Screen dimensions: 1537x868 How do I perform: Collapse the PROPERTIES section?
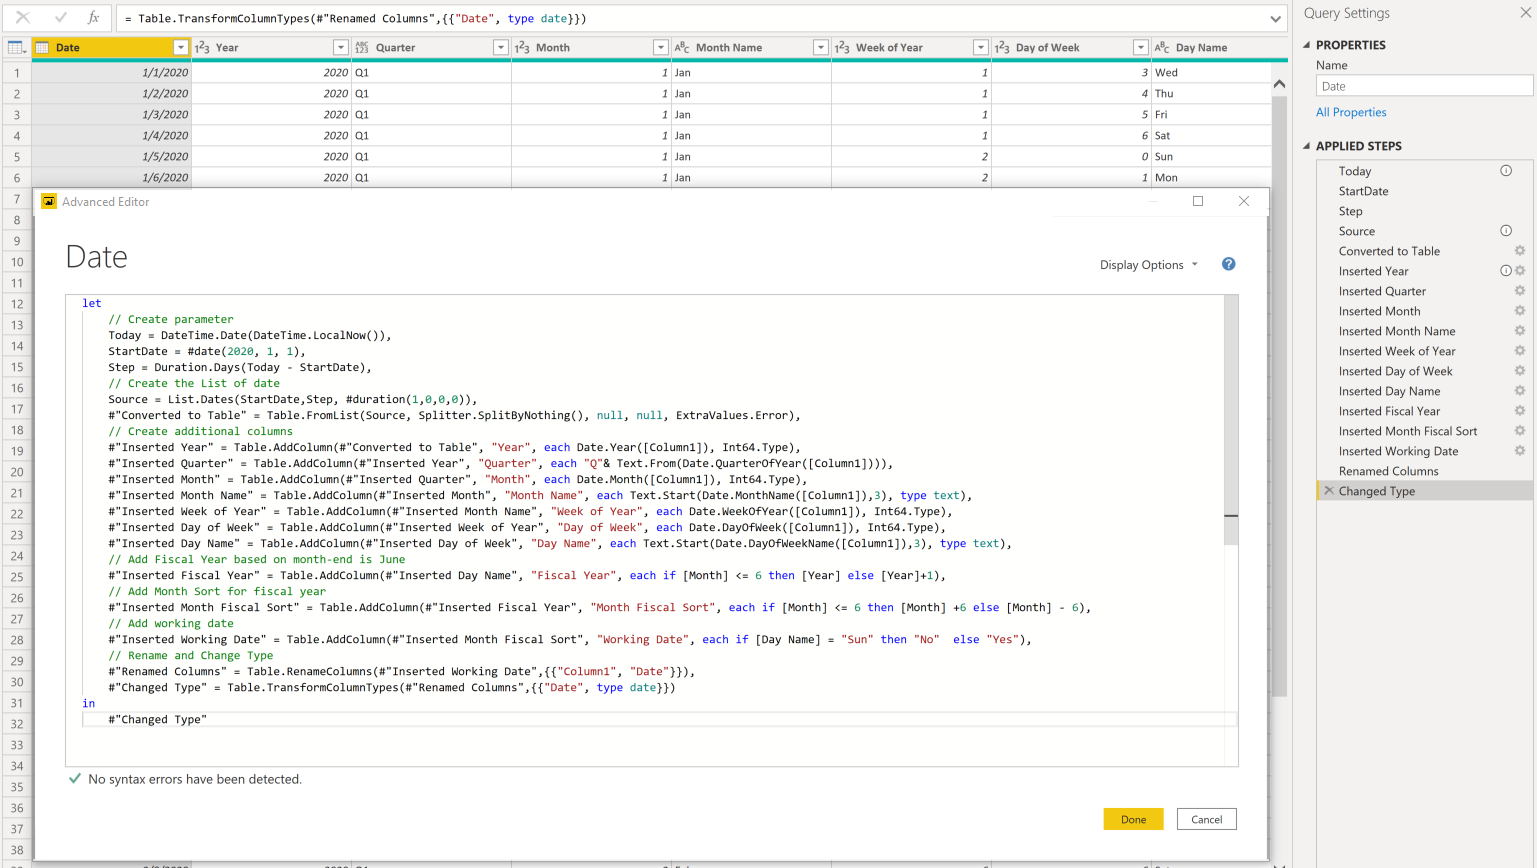(x=1306, y=45)
